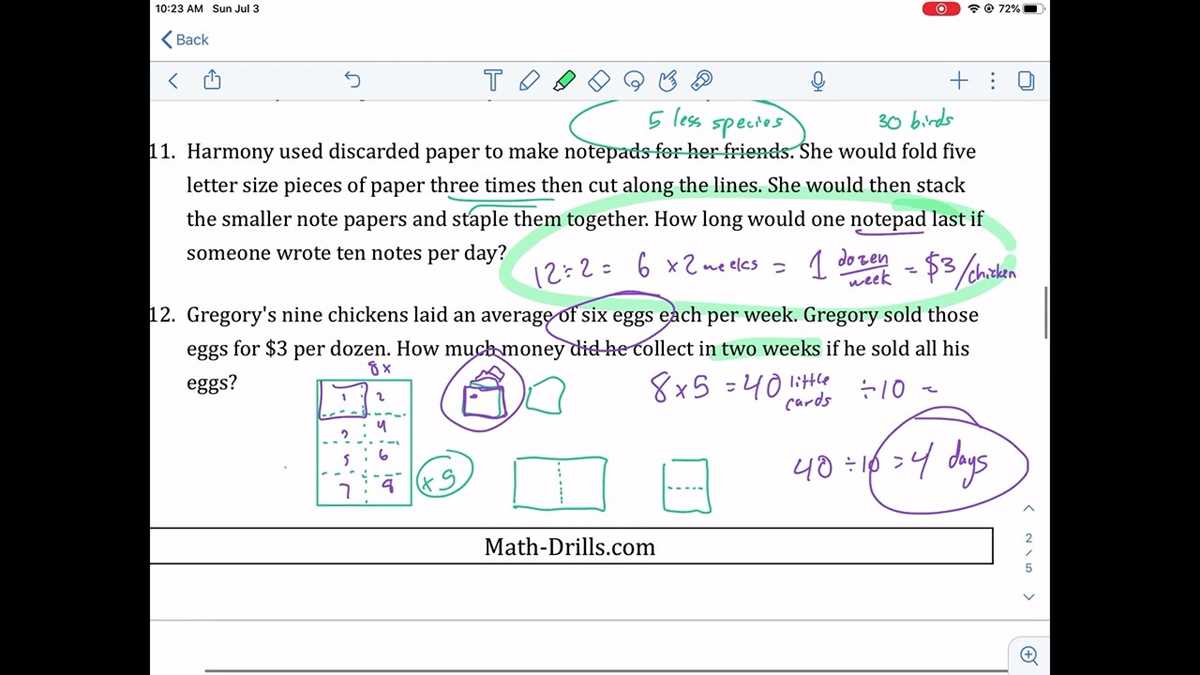This screenshot has width=1200, height=675.
Task: Tap the red screen recording indicator
Action: [941, 9]
